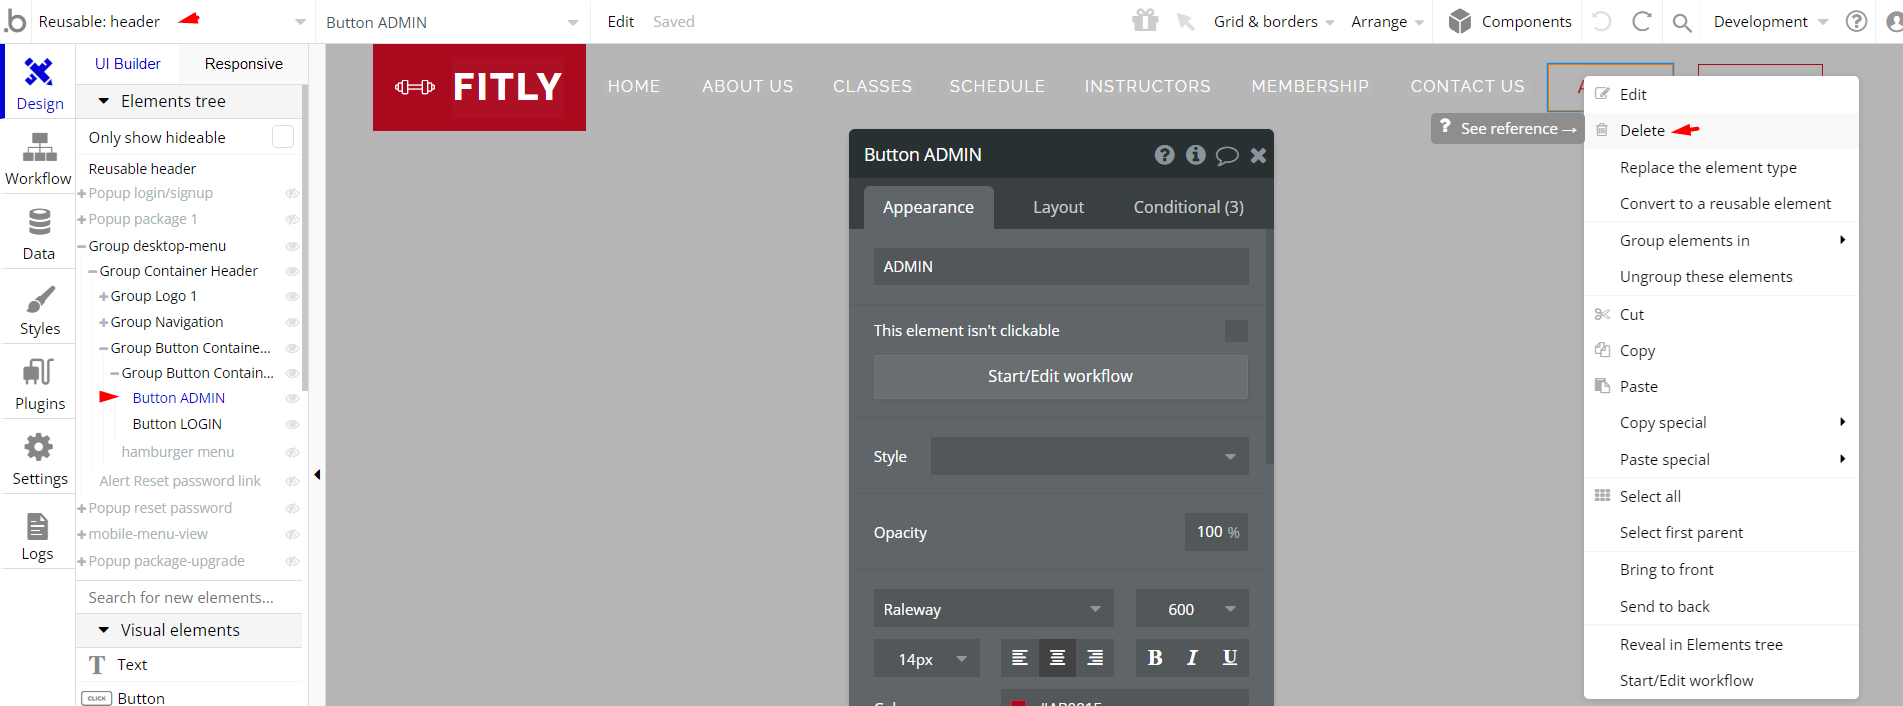Enable Only show hideable checkbox
This screenshot has width=1903, height=706.
(x=283, y=137)
